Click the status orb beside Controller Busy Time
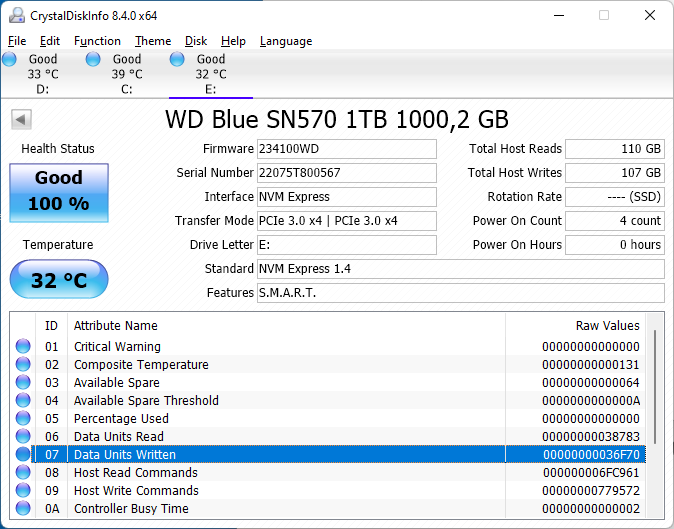 click(x=23, y=509)
